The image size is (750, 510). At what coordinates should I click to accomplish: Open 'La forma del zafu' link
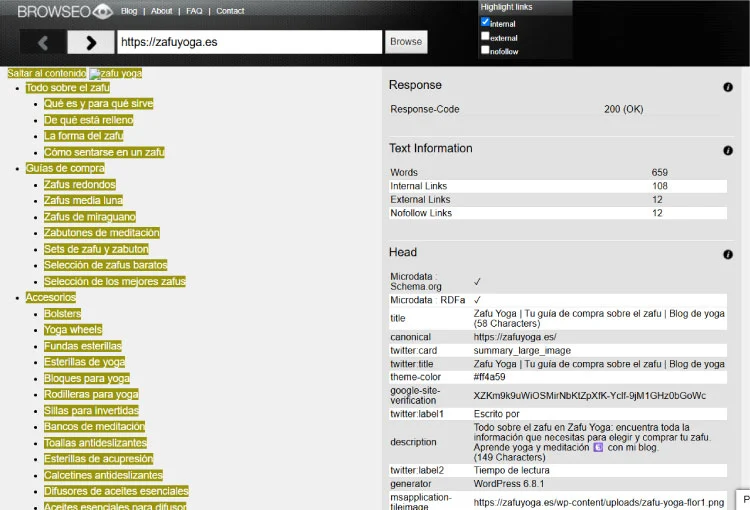[84, 136]
